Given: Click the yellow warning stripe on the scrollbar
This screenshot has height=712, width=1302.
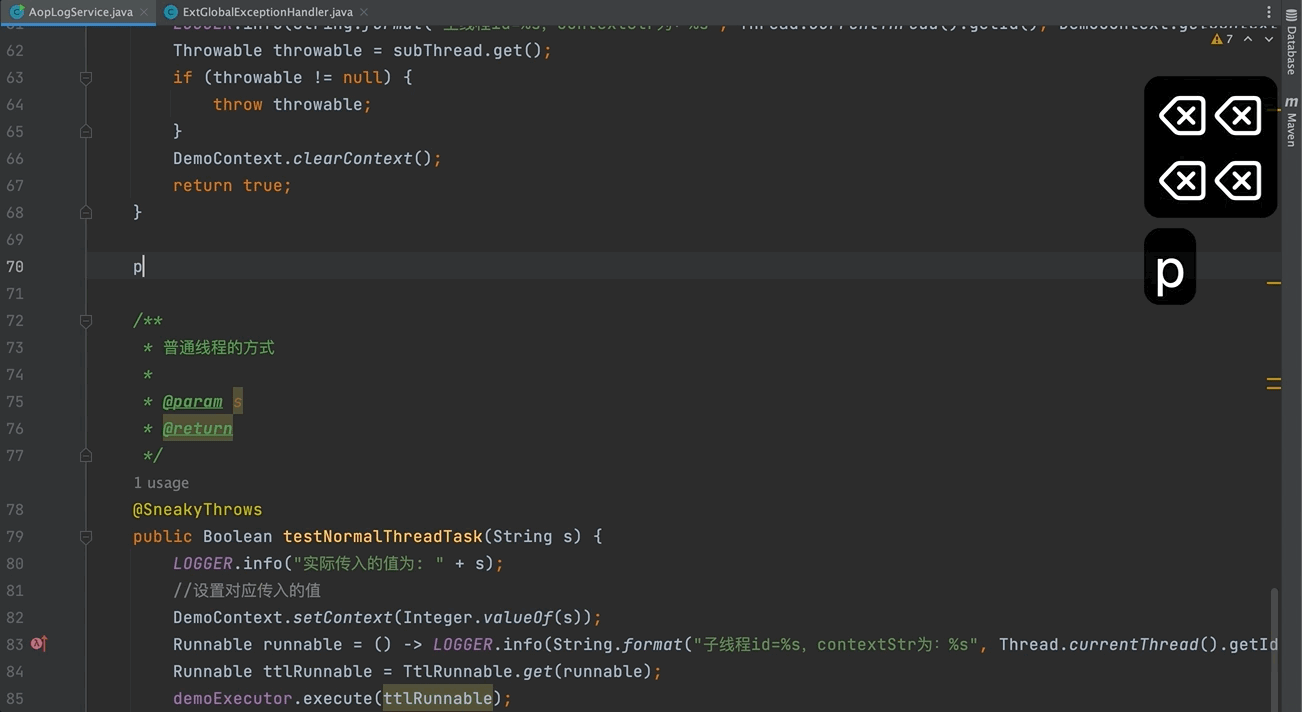Looking at the screenshot, I should pos(1274,283).
